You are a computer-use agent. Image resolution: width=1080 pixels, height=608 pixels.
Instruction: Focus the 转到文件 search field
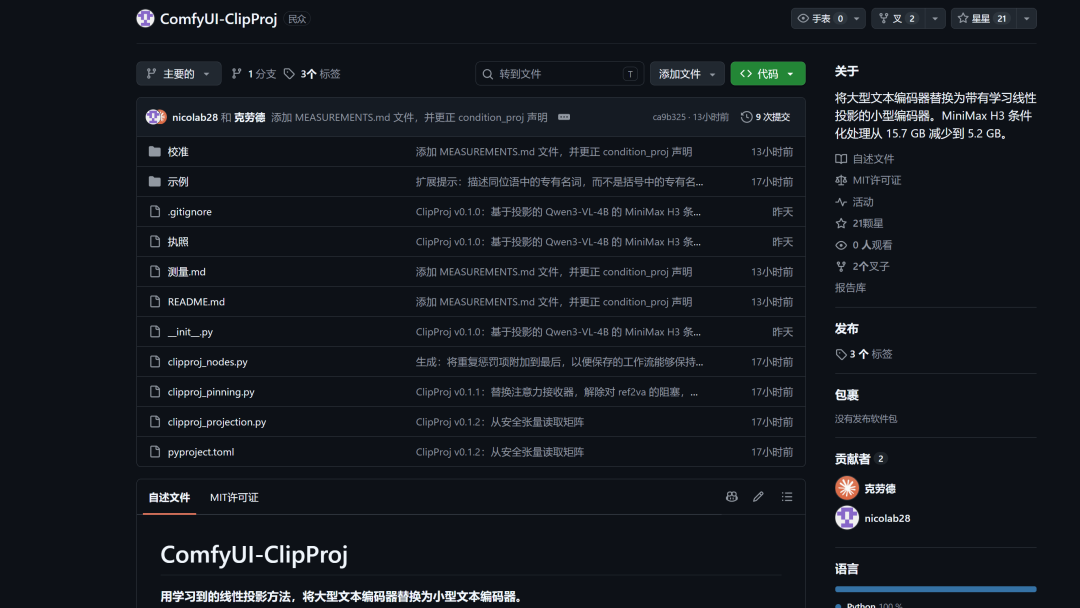pyautogui.click(x=559, y=74)
